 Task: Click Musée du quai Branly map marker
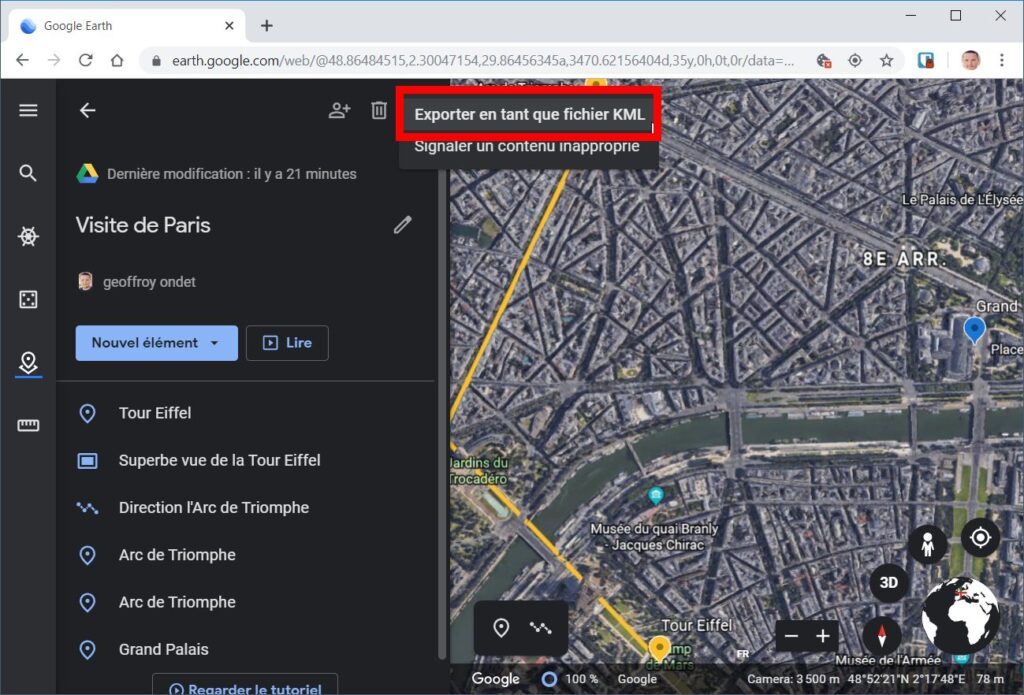[x=656, y=495]
